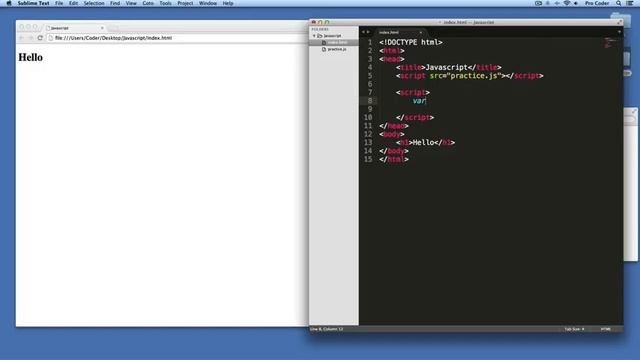The width and height of the screenshot is (640, 360).
Task: Click the opening body tag on line 12
Action: coord(392,134)
